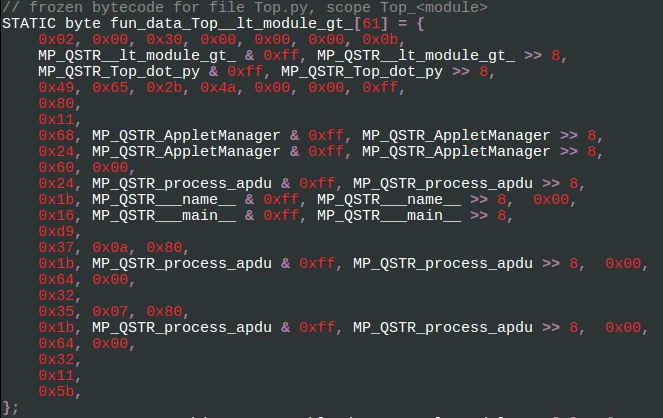Click the 0x80 value alone on its line

click(x=56, y=104)
